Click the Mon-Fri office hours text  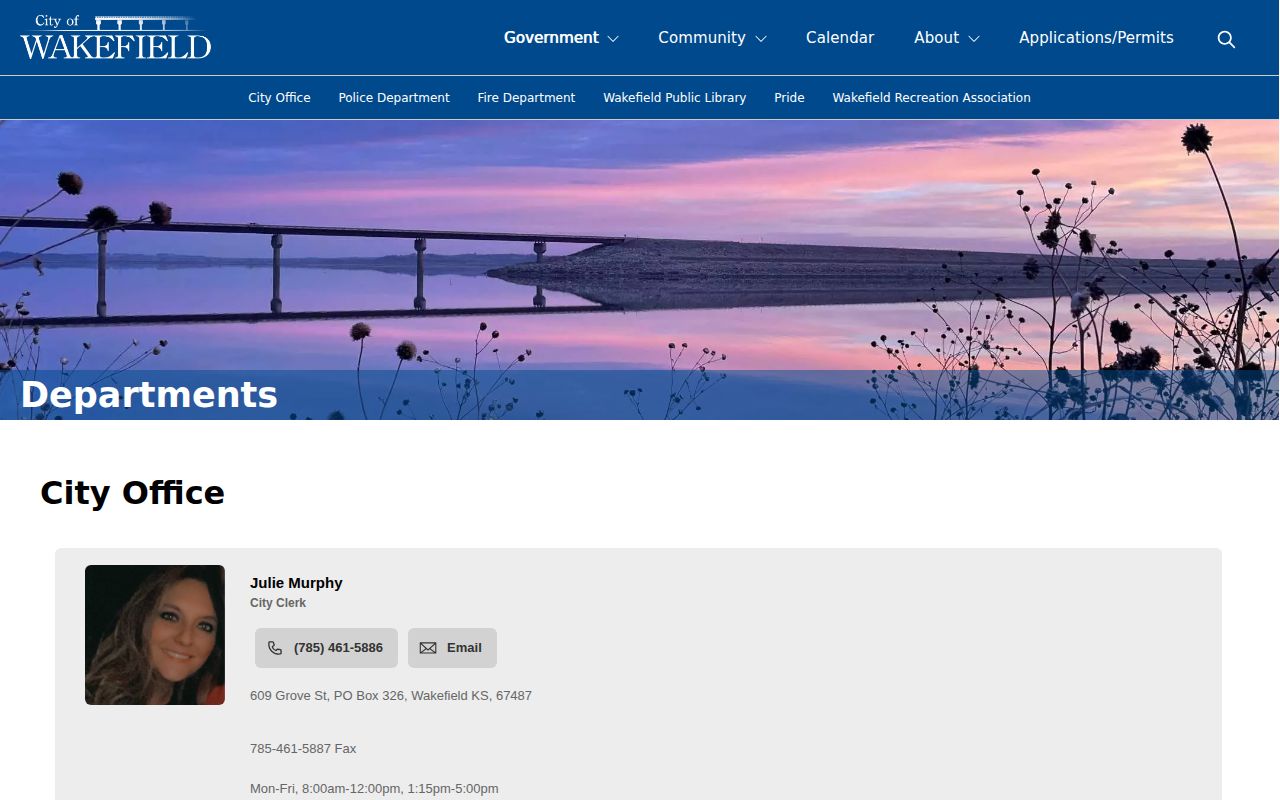(374, 789)
